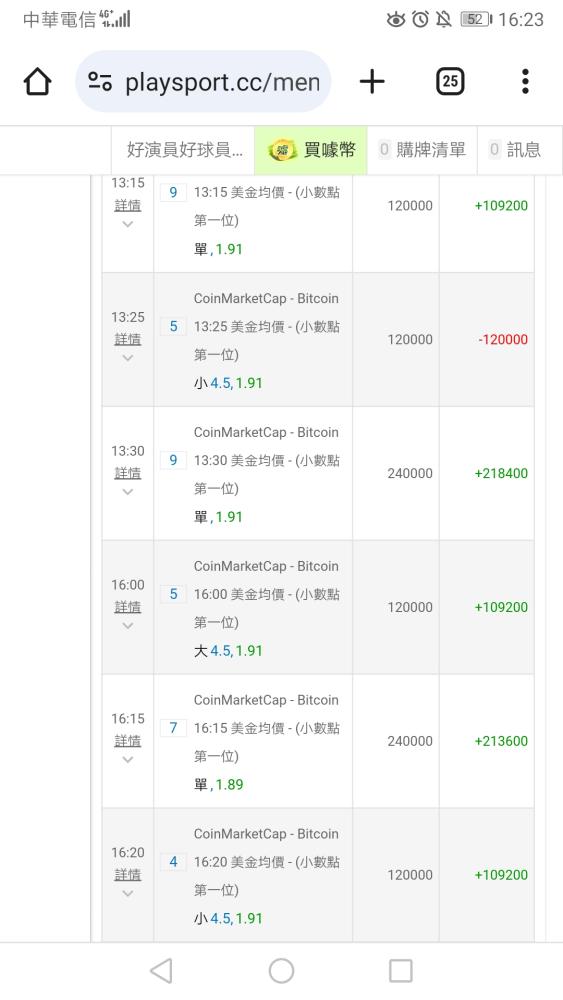Open the browser three-dot menu
Screen dimensions: 563x1000
(525, 82)
